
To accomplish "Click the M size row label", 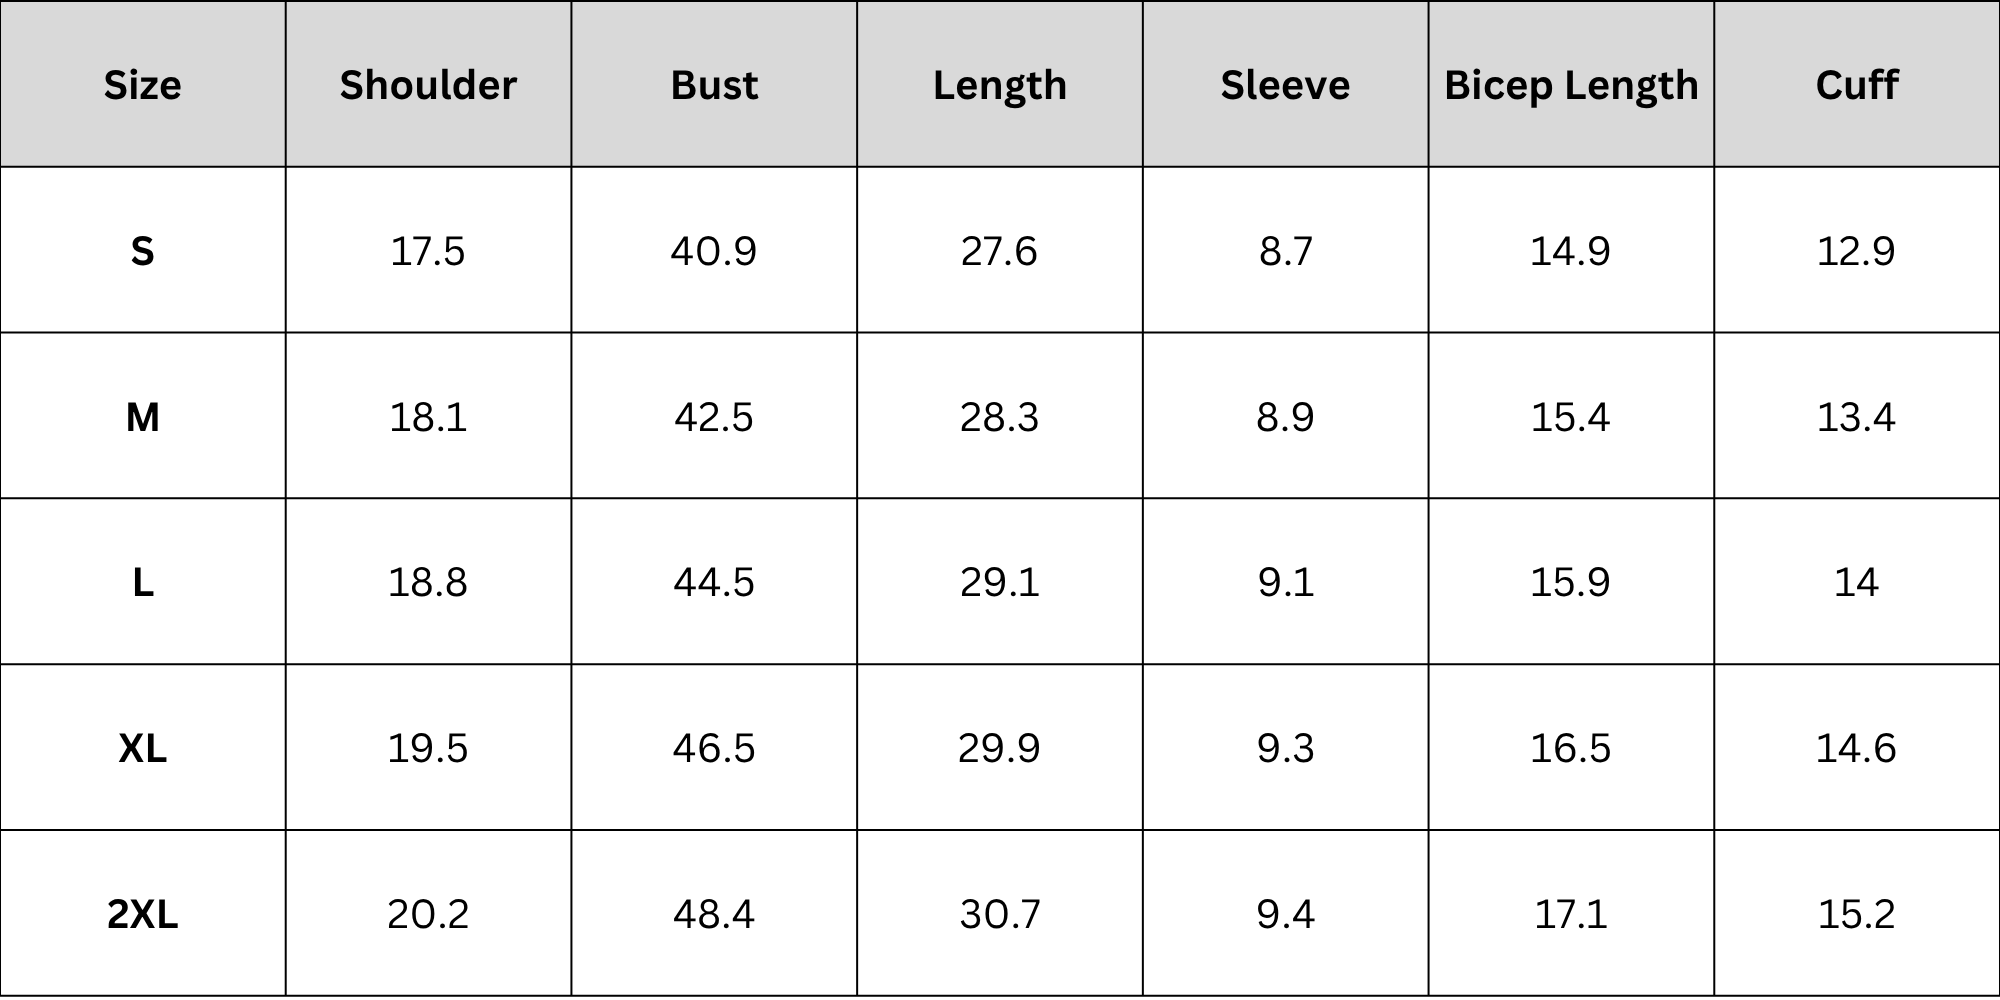I will 143,417.
